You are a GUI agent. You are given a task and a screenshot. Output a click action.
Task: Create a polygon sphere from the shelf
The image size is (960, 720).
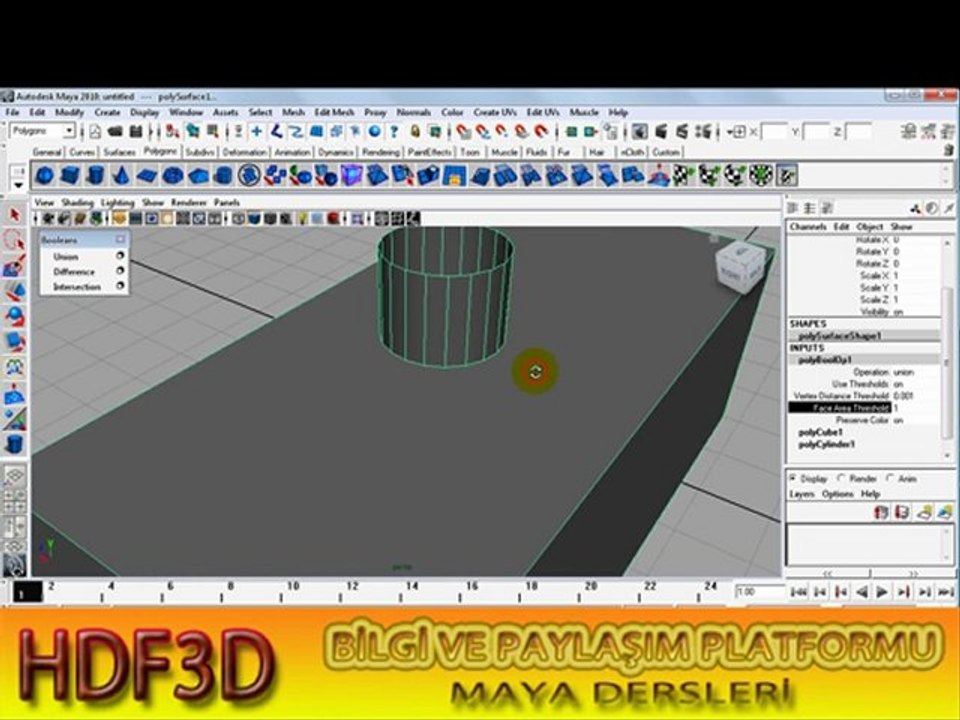pyautogui.click(x=44, y=176)
